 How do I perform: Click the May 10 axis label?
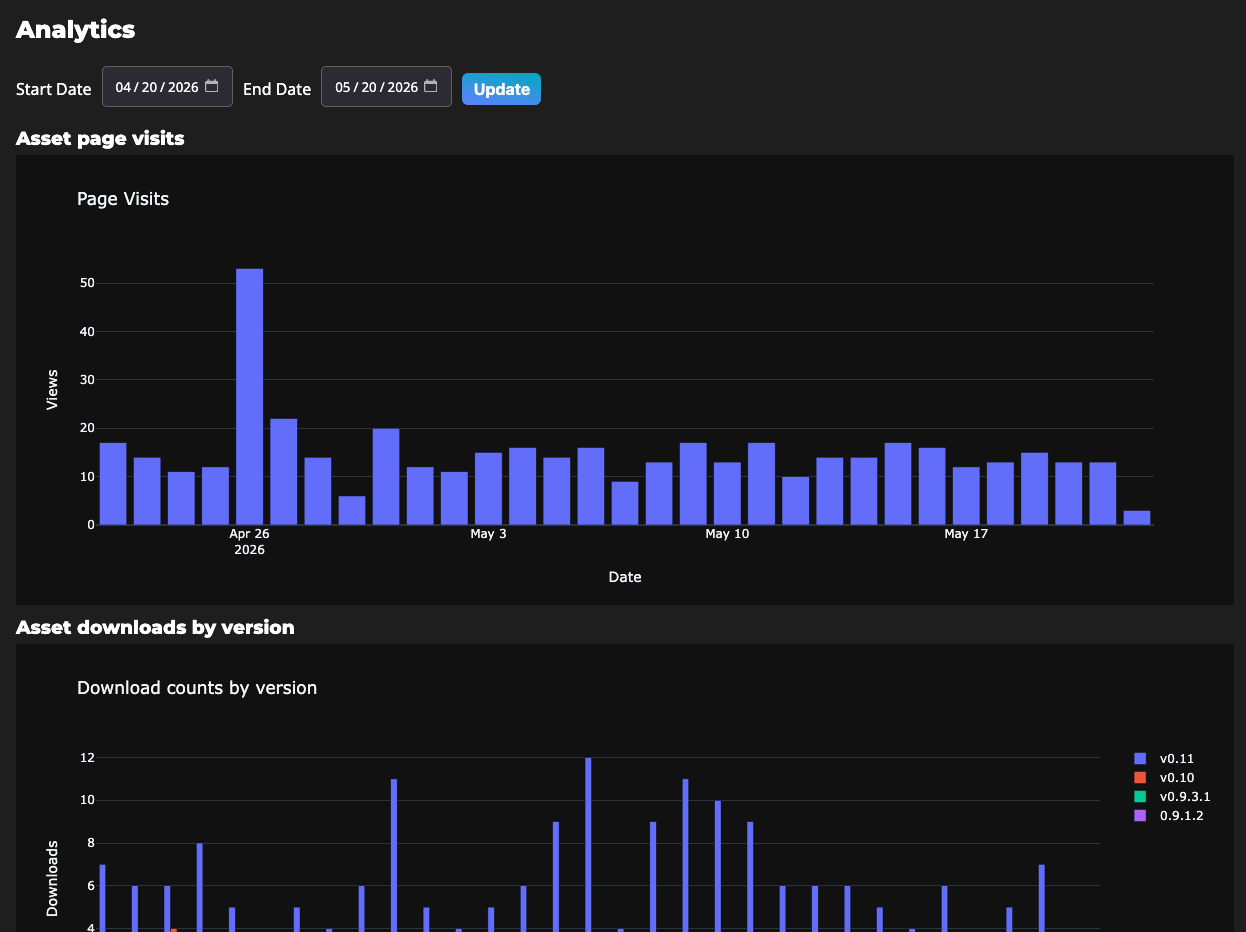click(727, 534)
